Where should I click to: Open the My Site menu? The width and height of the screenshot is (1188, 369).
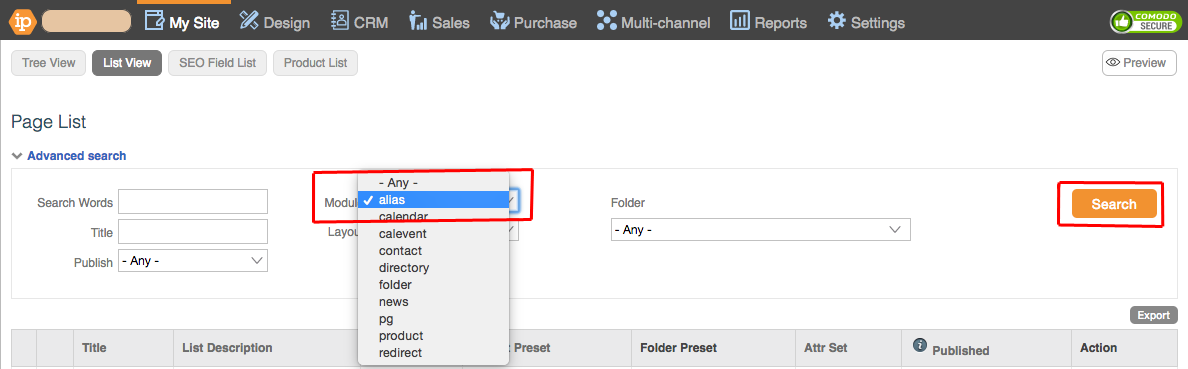[x=181, y=22]
